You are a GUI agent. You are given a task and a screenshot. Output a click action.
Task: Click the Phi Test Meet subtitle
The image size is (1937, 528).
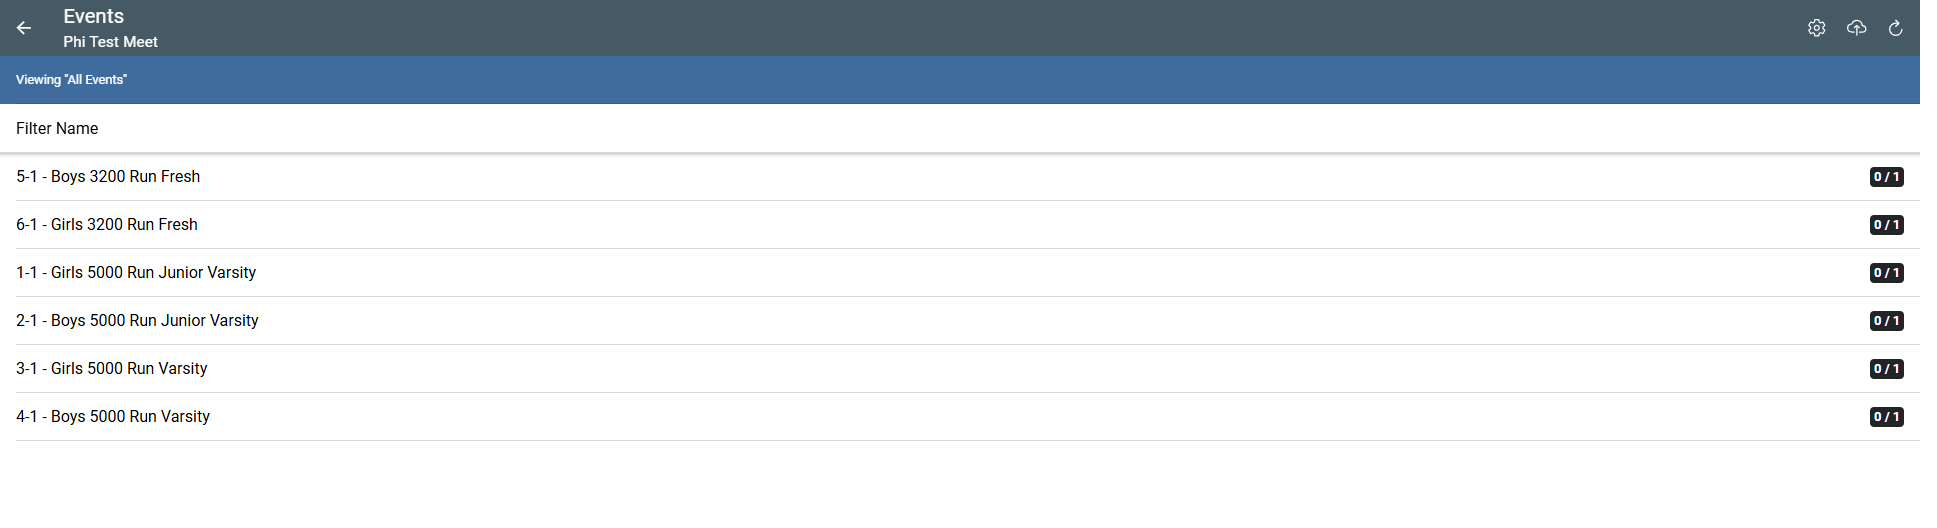[x=110, y=42]
